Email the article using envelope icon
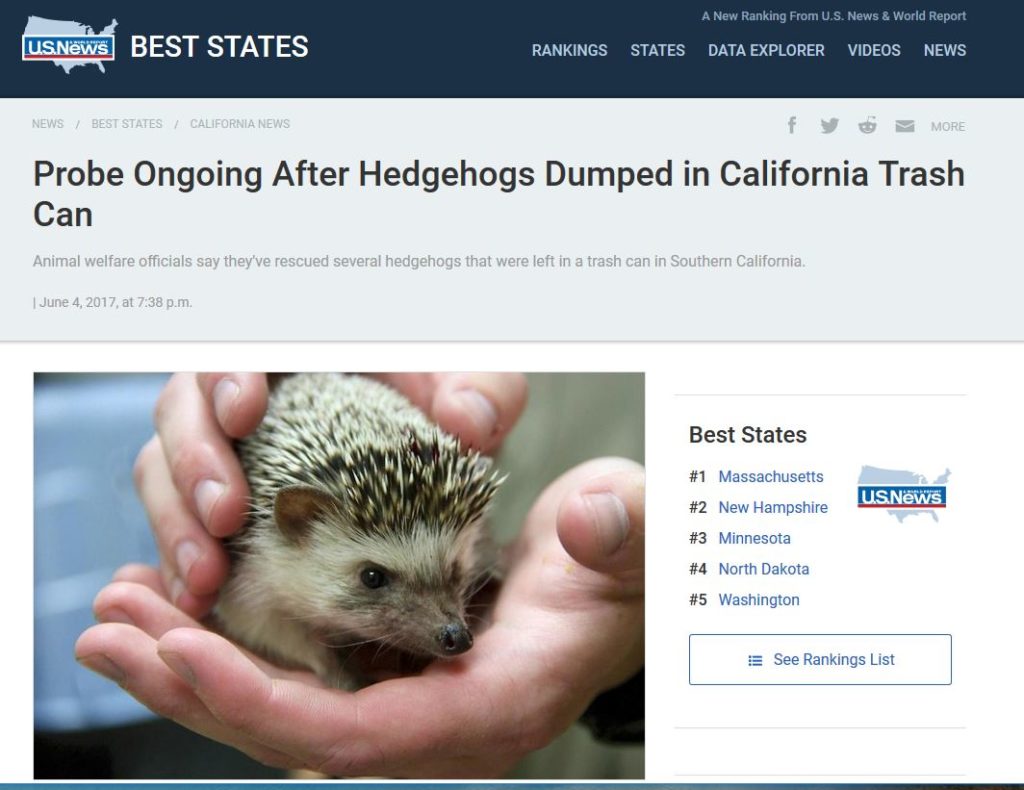Screen dimensions: 1024x790 [x=904, y=126]
